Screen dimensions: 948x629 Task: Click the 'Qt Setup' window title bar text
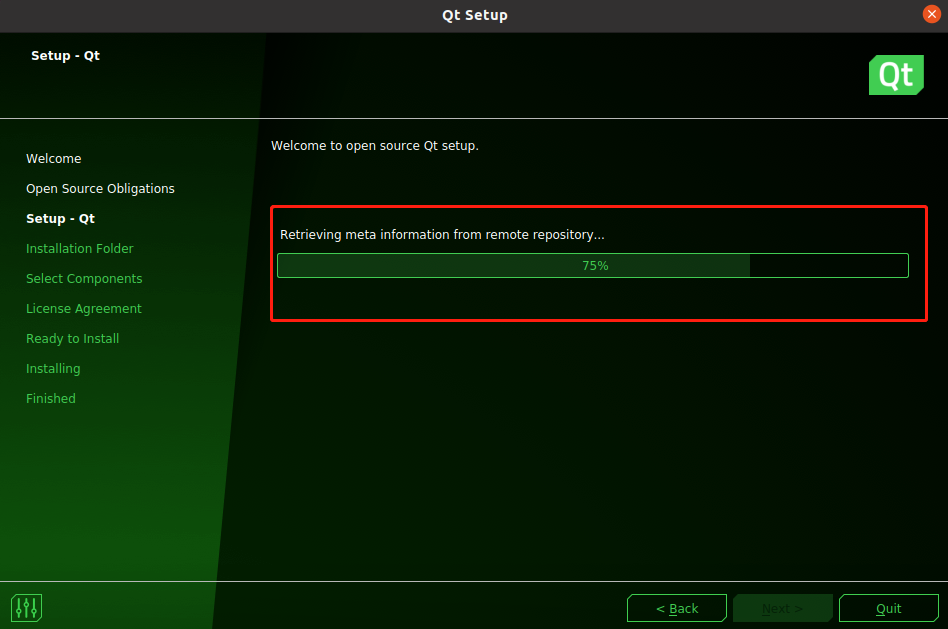[x=475, y=15]
